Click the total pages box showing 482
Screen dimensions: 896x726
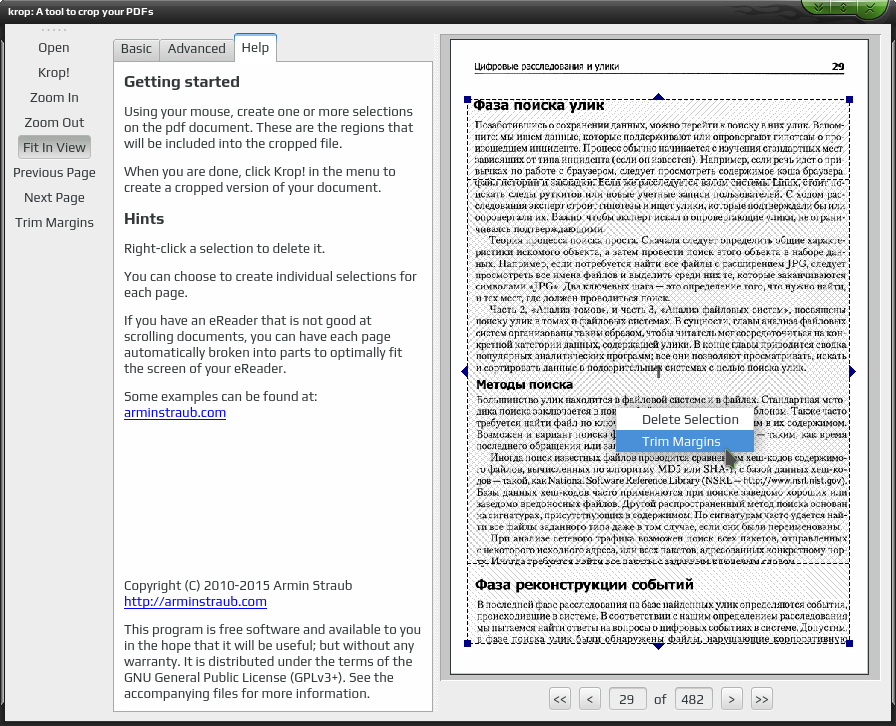[x=693, y=699]
